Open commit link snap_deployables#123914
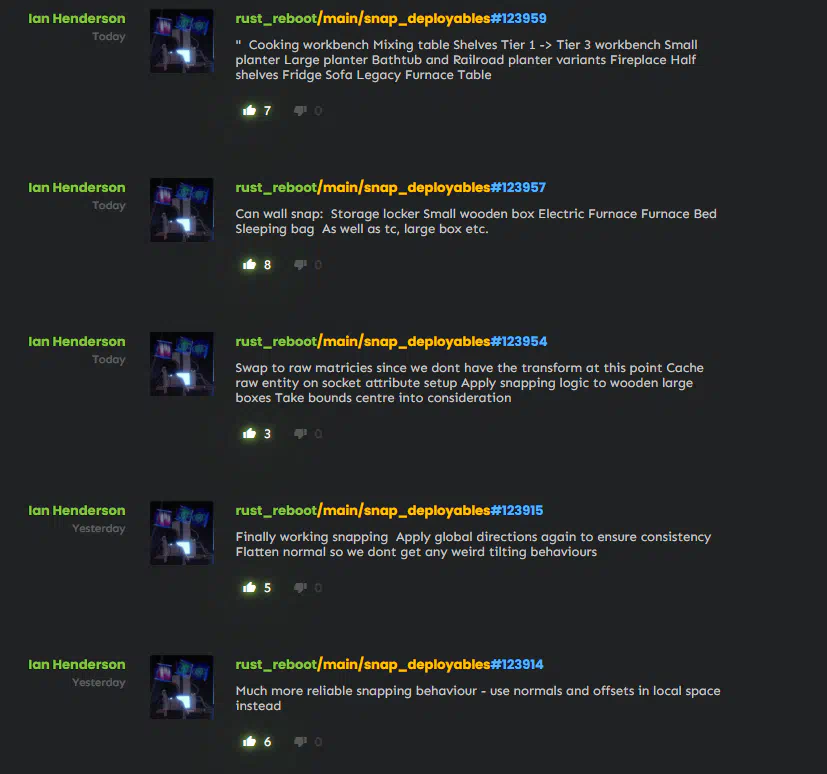Viewport: 827px width, 774px height. [389, 665]
